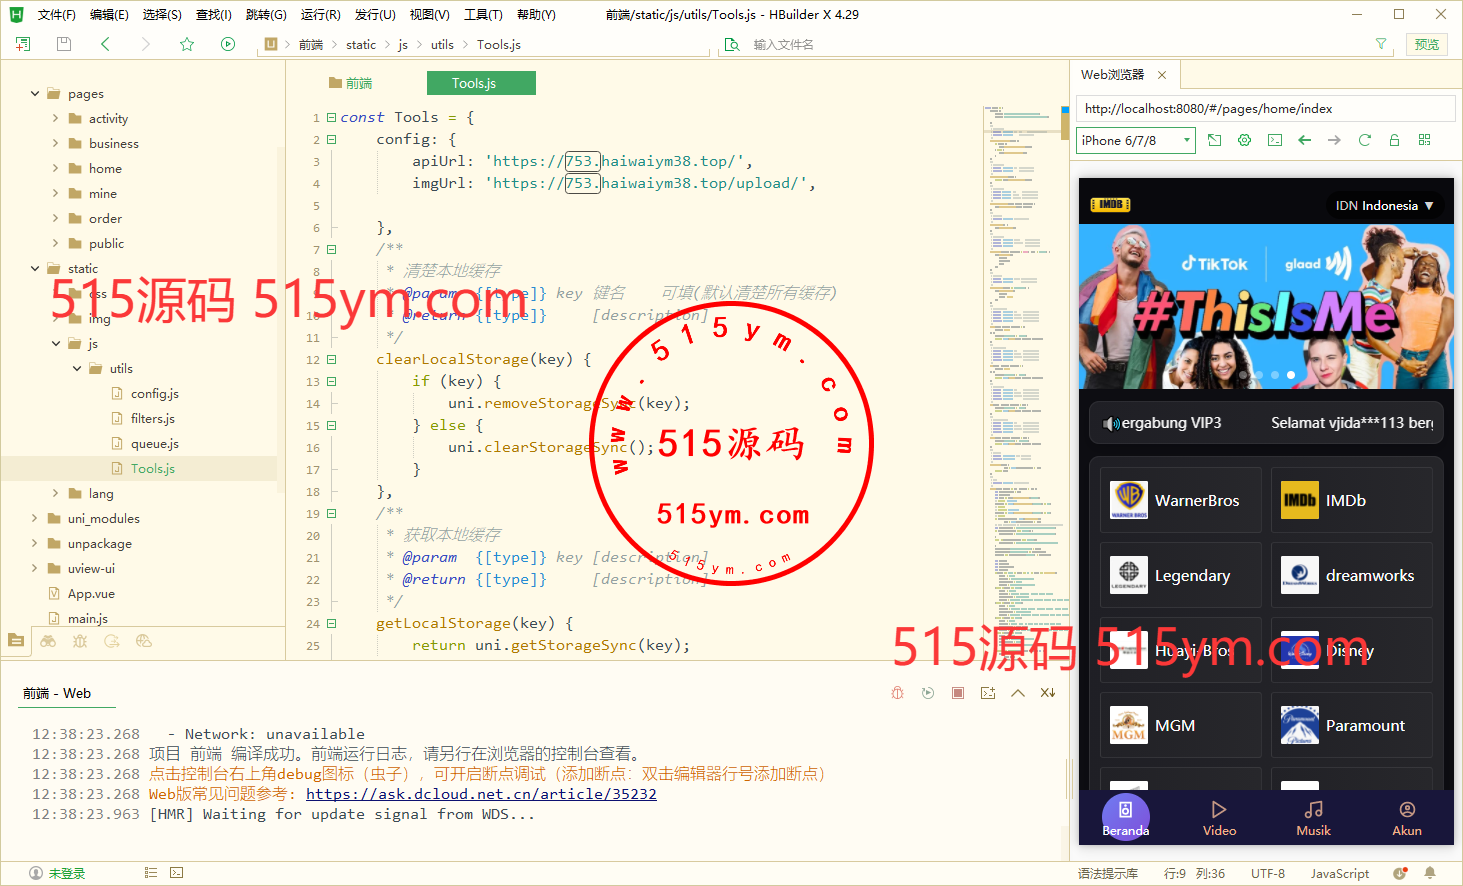
Task: Go back using the toolbar left chevron
Action: pyautogui.click(x=105, y=44)
